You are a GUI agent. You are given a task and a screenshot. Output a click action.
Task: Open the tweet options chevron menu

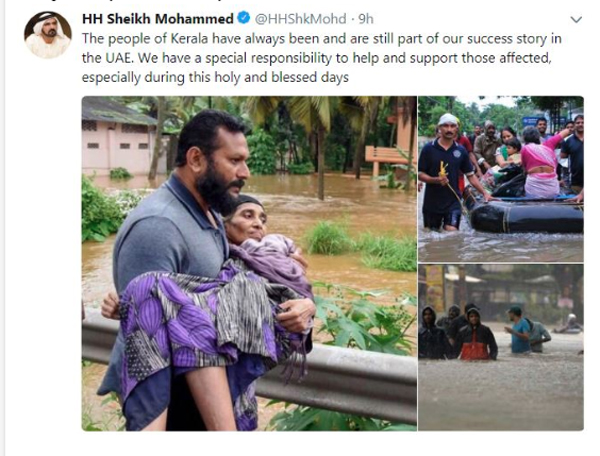575,20
